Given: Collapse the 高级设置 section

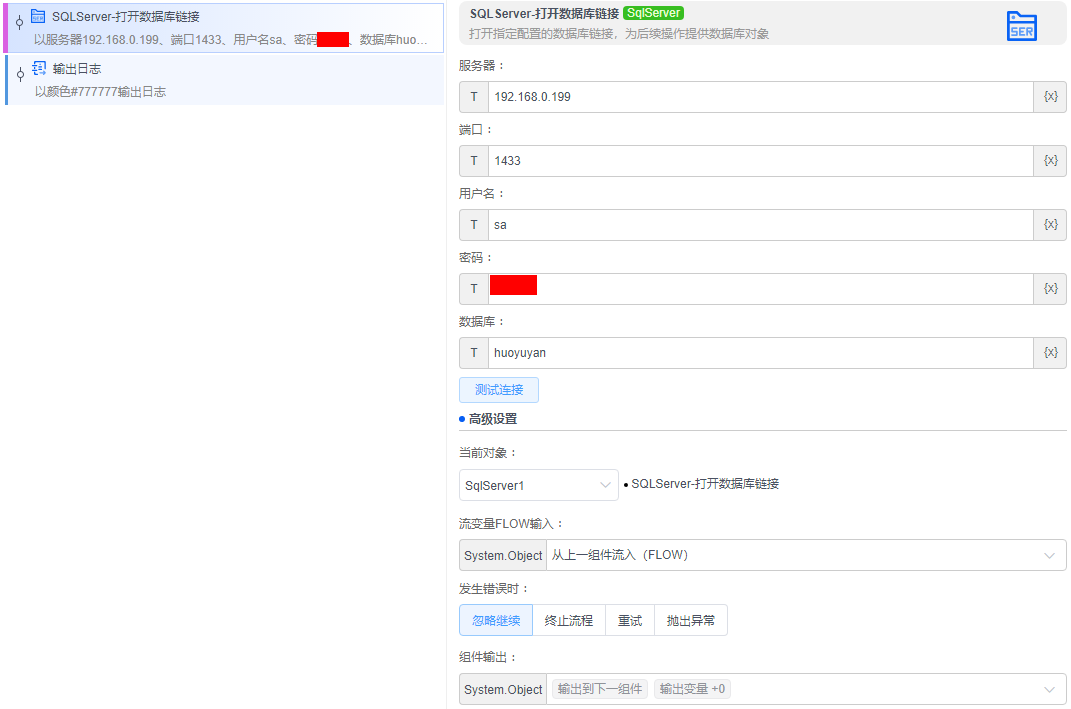Looking at the screenshot, I should point(489,418).
